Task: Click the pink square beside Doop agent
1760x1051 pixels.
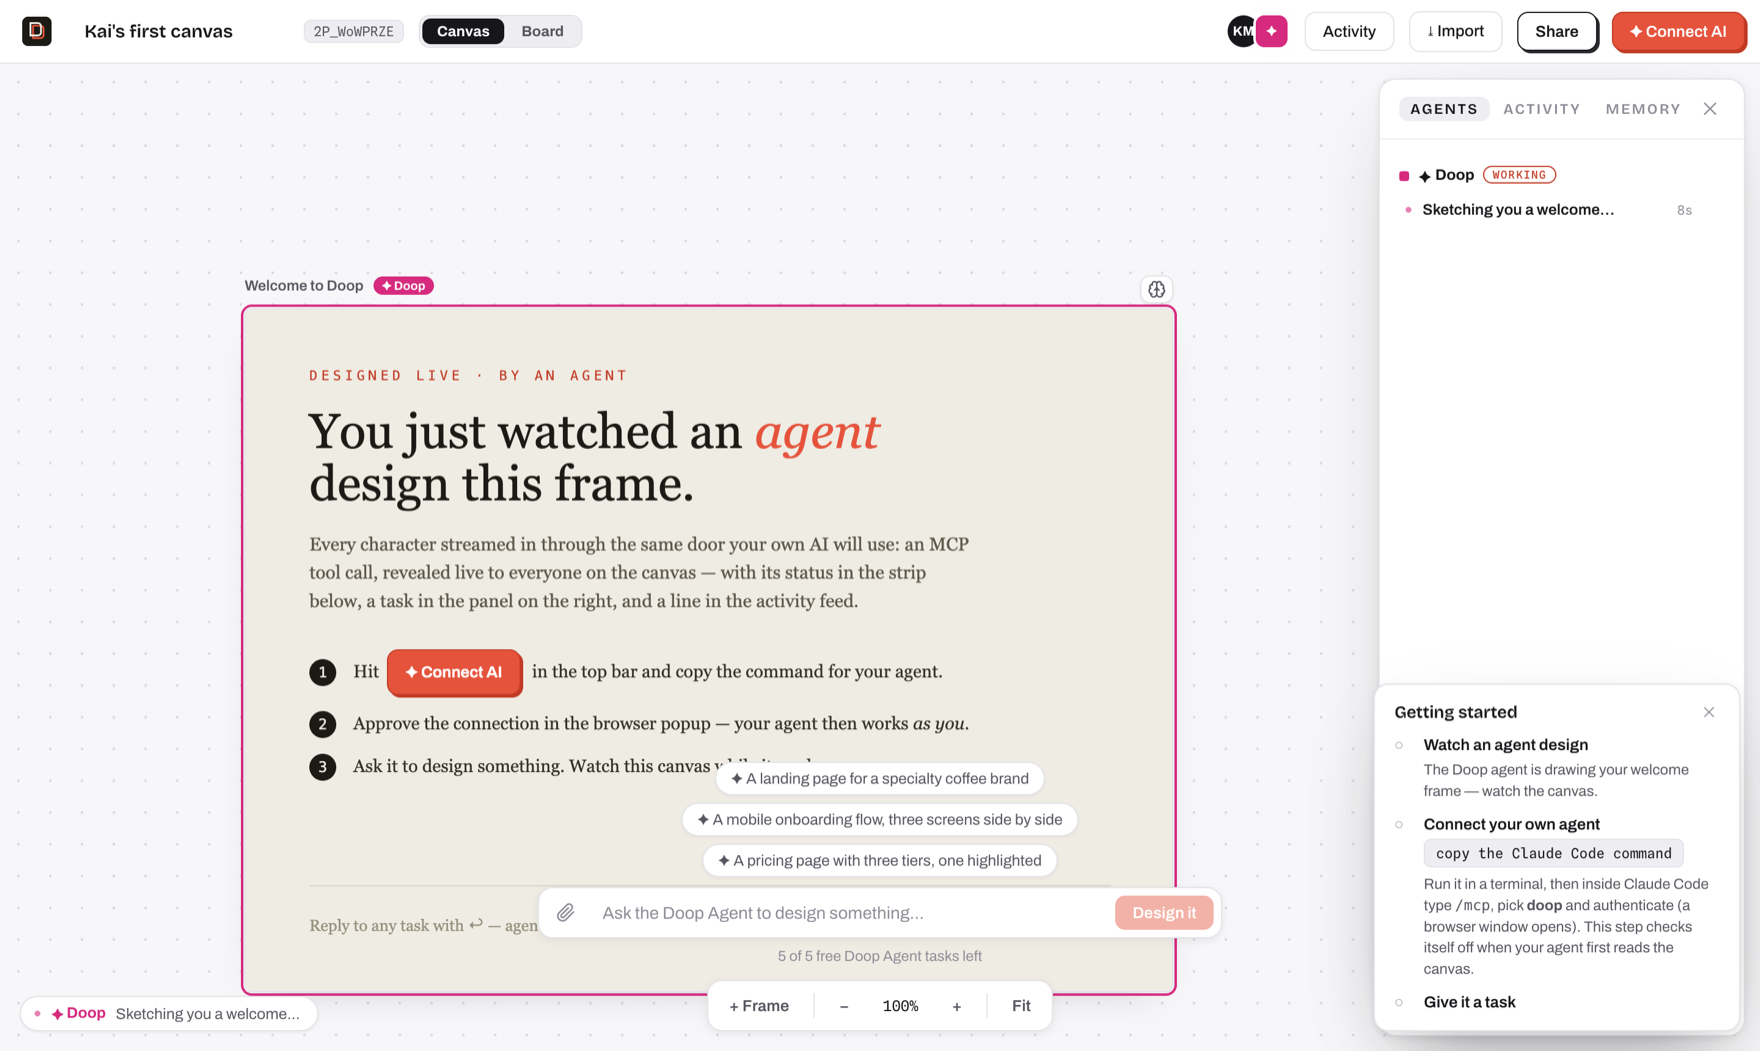Action: coord(1404,176)
